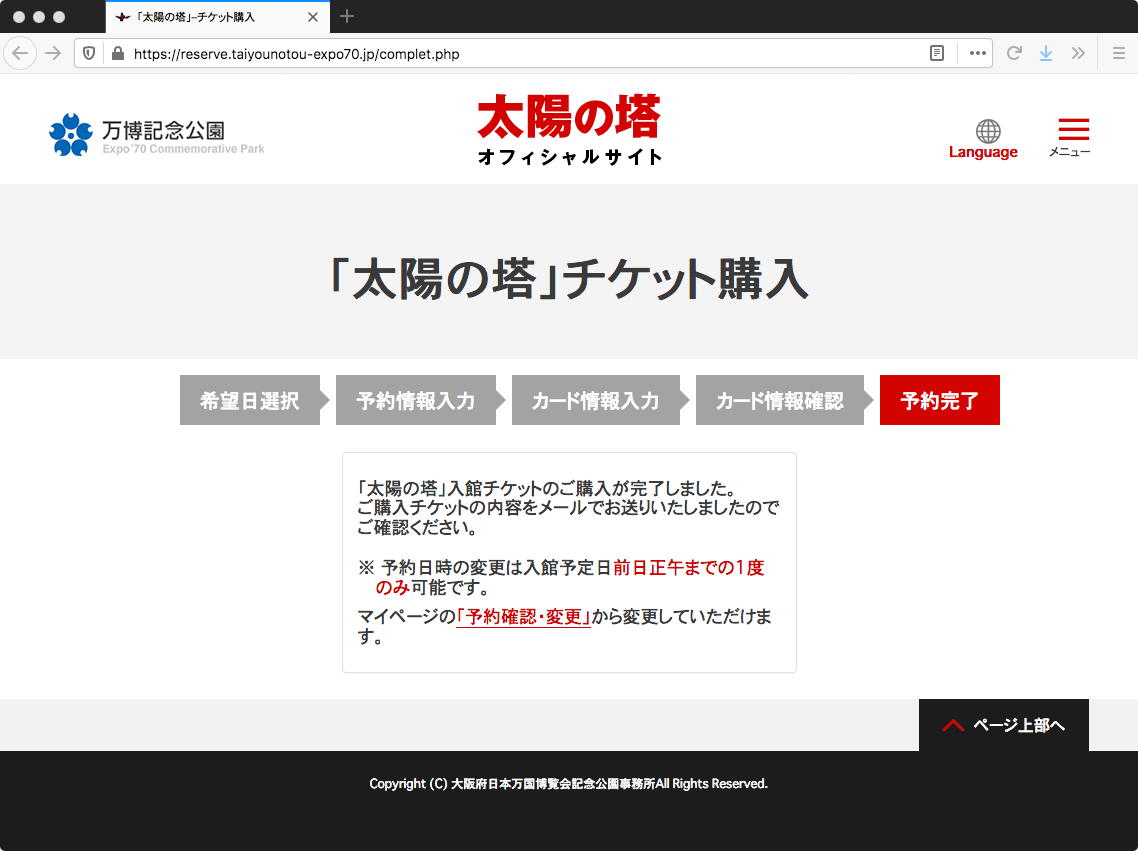Go forward with the browser forward arrow
Viewport: 1138px width, 851px height.
click(x=53, y=53)
